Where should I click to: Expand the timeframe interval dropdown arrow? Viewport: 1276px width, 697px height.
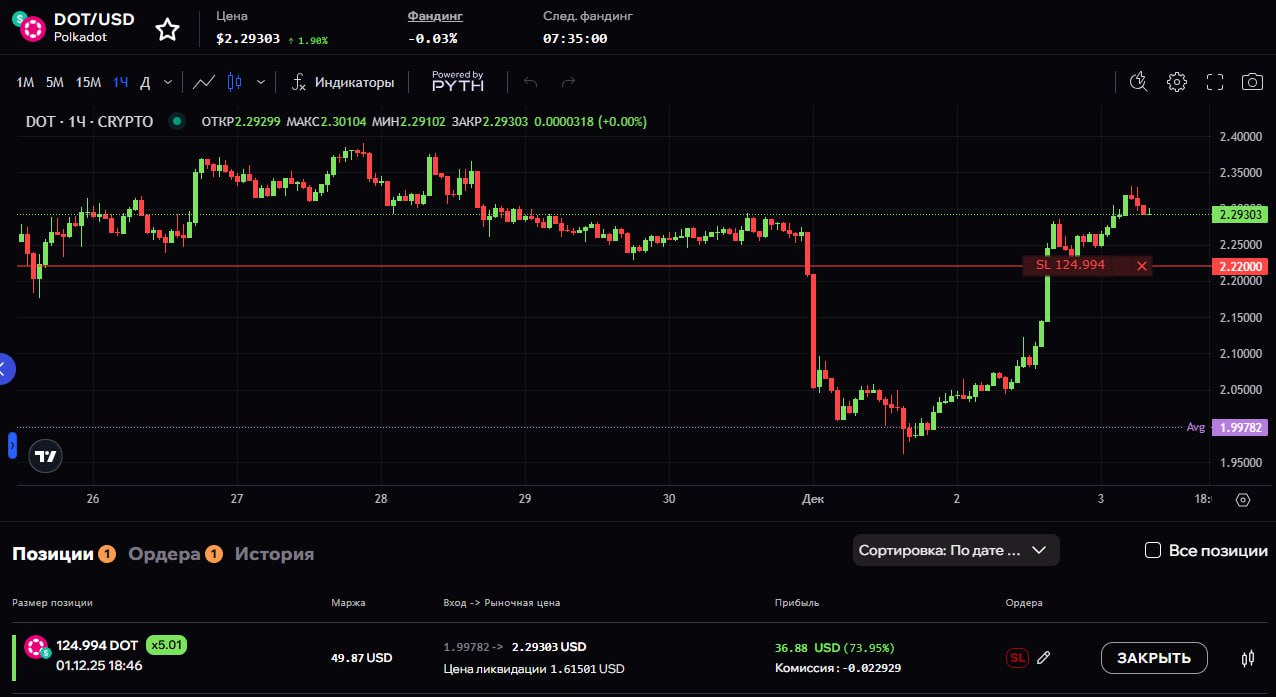click(168, 82)
